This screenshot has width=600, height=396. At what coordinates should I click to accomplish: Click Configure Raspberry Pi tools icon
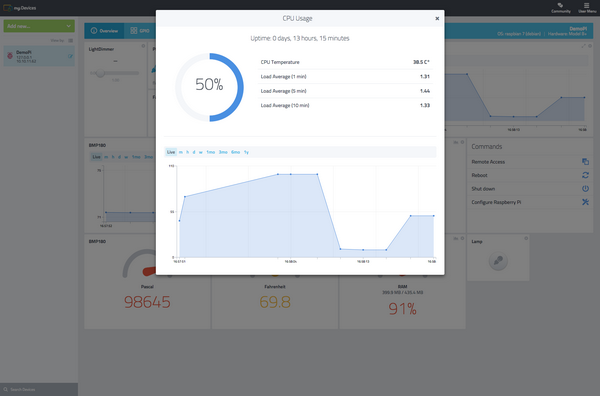click(x=585, y=202)
